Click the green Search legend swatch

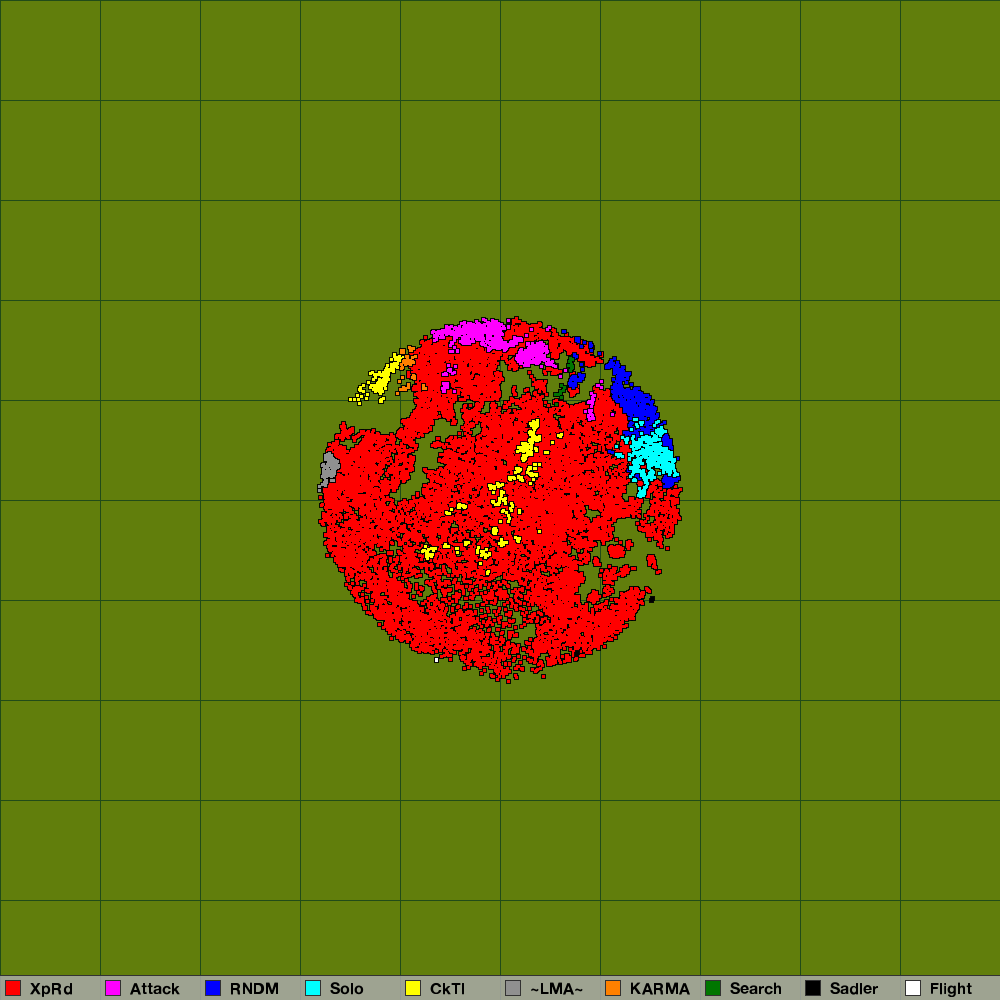pyautogui.click(x=713, y=988)
